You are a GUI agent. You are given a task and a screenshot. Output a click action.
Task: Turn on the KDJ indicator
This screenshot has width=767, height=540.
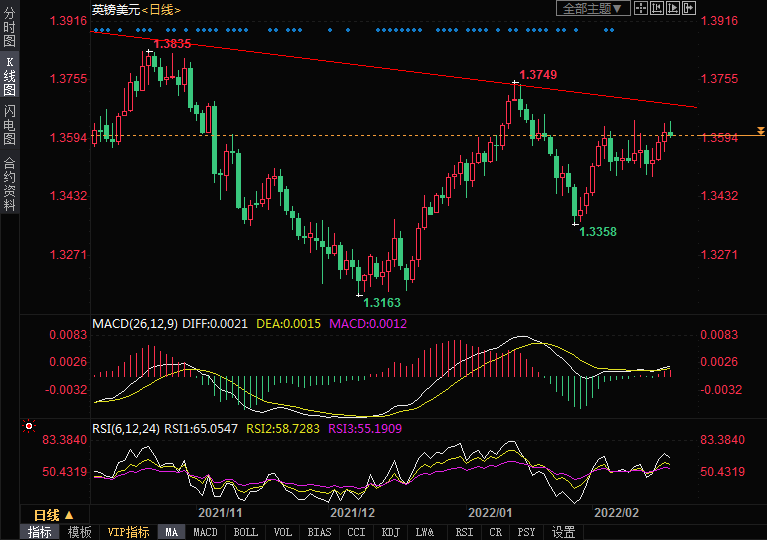(388, 532)
